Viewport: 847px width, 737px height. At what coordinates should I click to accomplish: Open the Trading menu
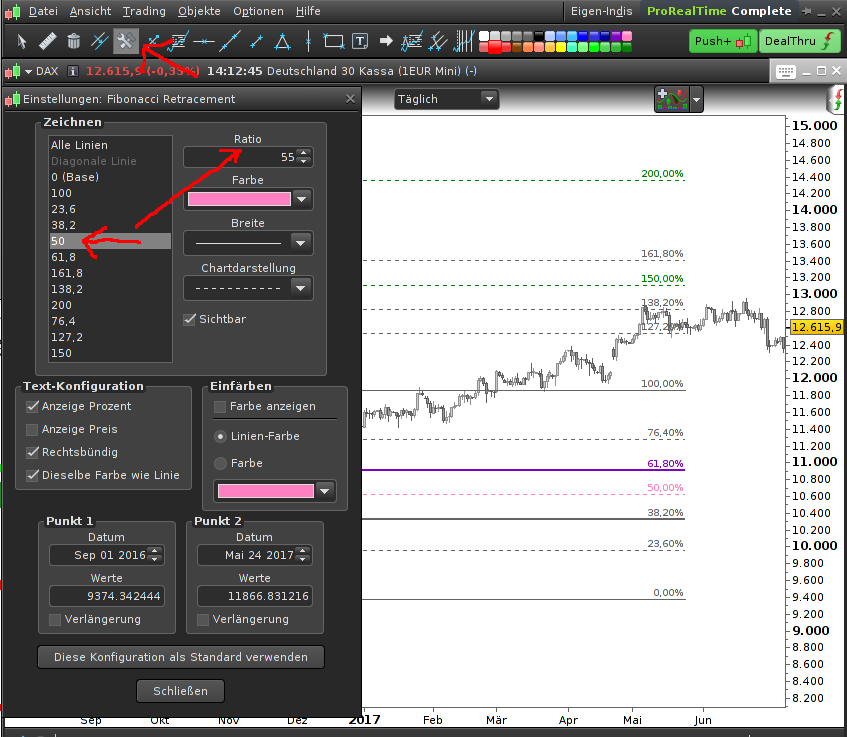(x=143, y=12)
